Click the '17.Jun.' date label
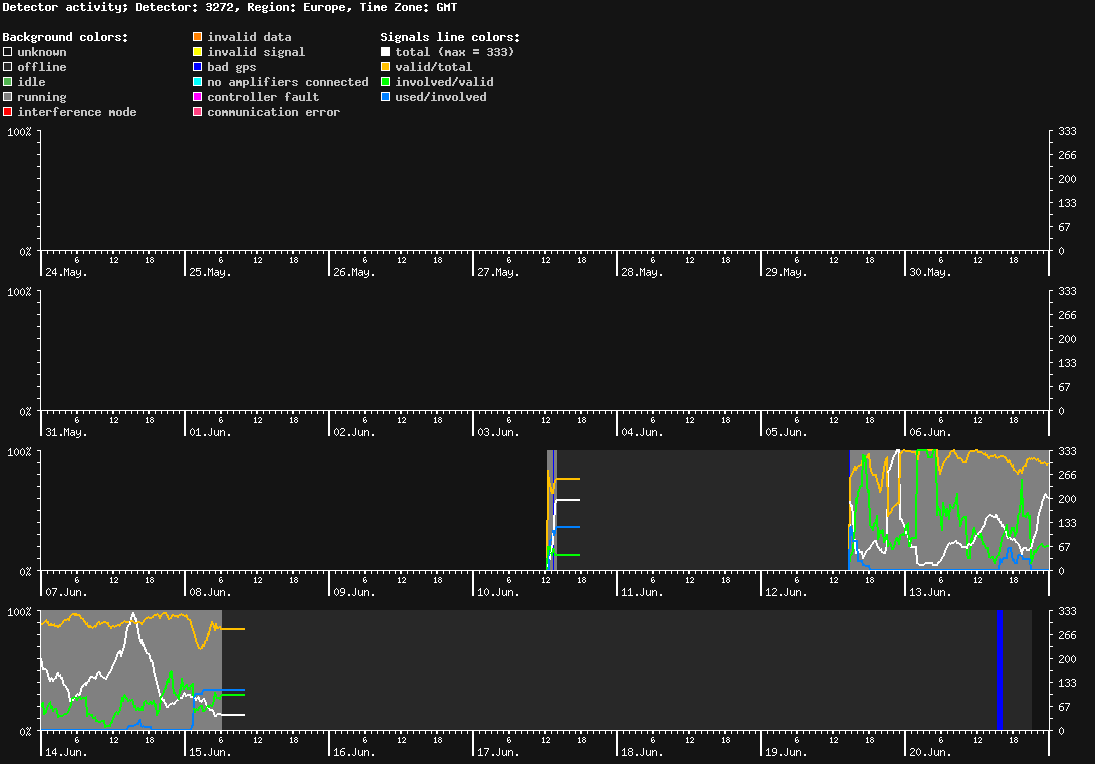The height and width of the screenshot is (764, 1095). (x=498, y=752)
